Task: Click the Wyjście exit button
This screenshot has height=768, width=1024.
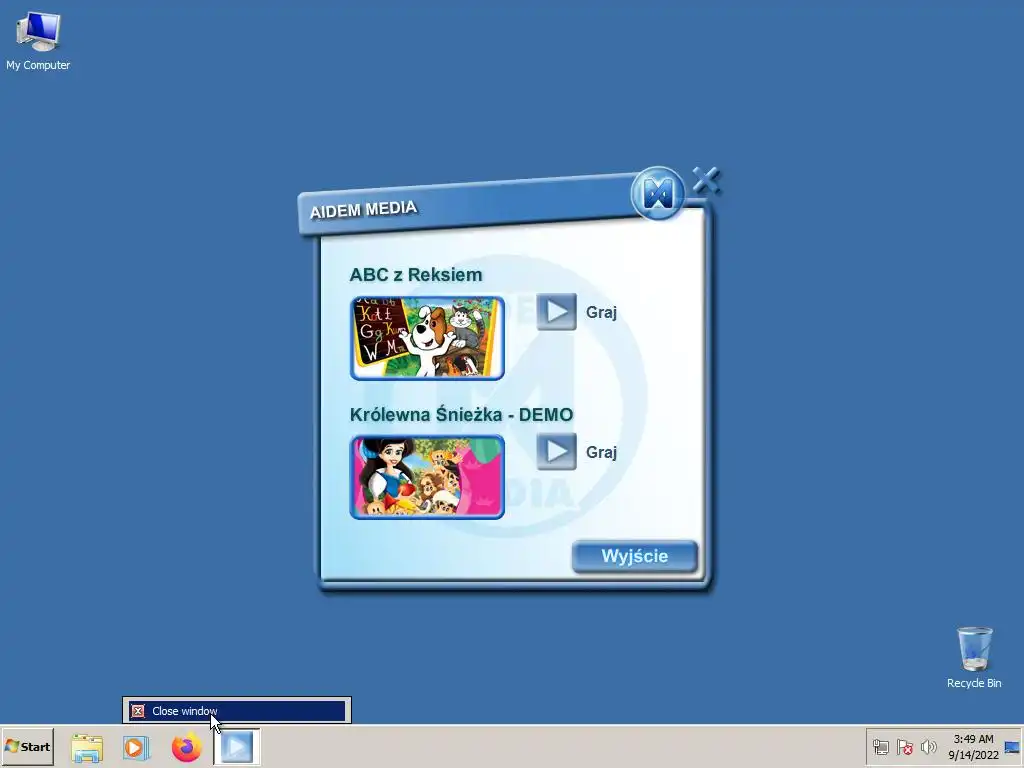Action: point(635,556)
